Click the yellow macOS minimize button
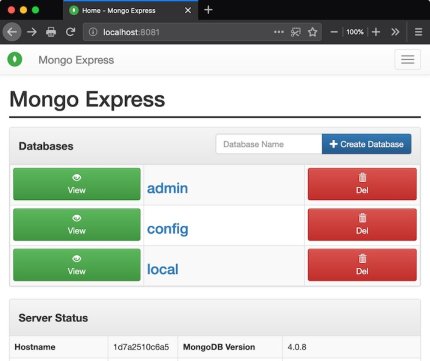Screen dimensions: 430x361 [23, 10]
